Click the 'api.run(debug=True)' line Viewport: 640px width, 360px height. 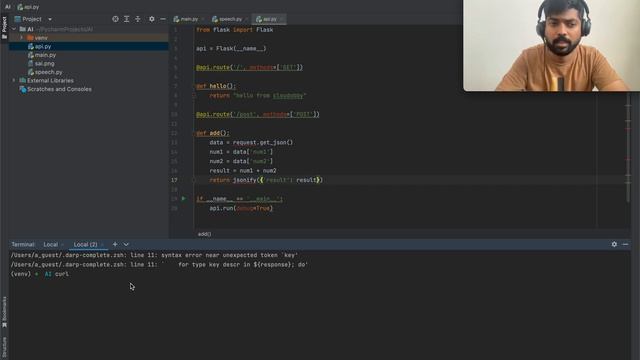click(x=241, y=208)
